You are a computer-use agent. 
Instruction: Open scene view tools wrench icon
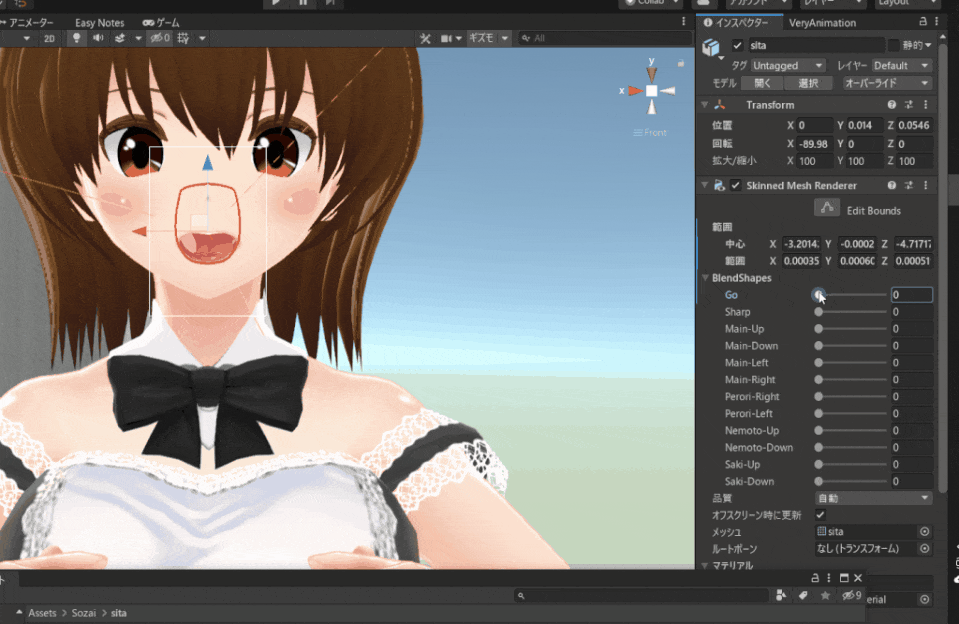click(x=425, y=38)
